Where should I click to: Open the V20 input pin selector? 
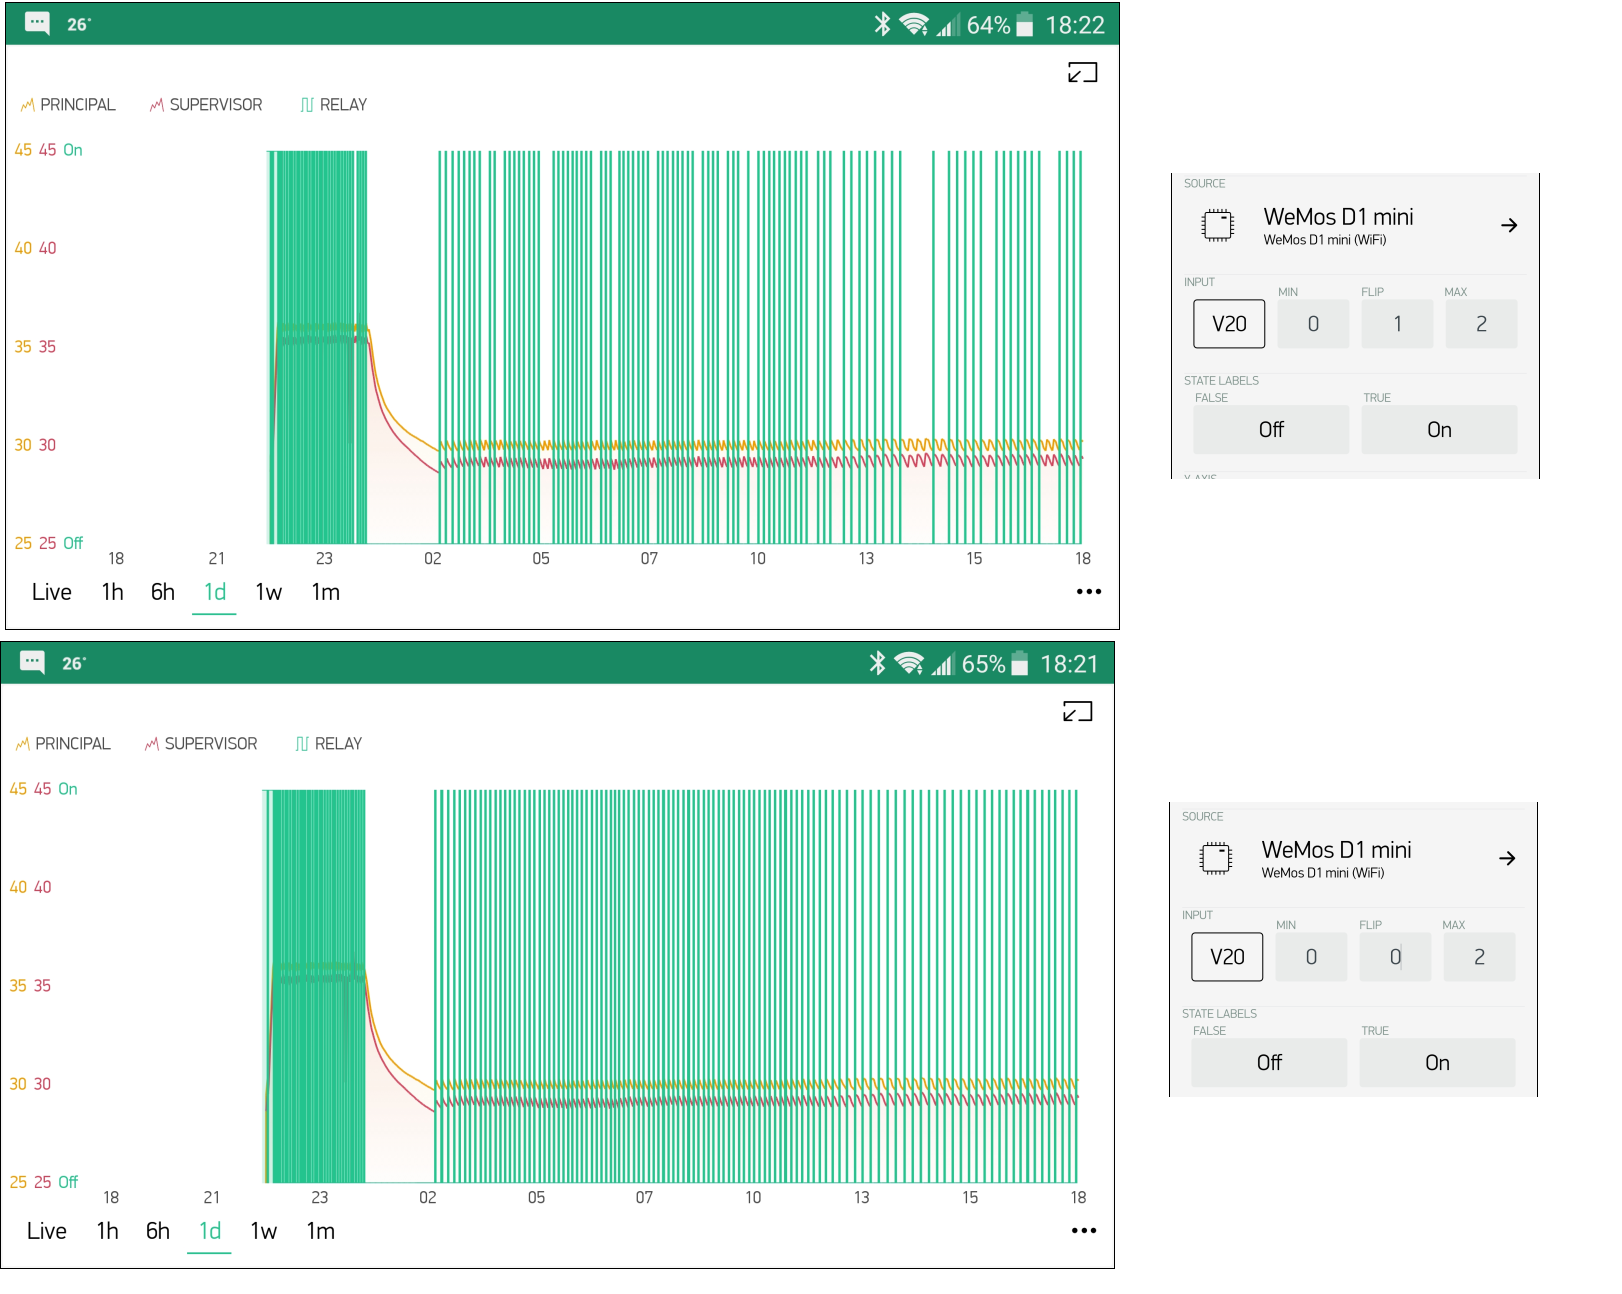pos(1229,323)
